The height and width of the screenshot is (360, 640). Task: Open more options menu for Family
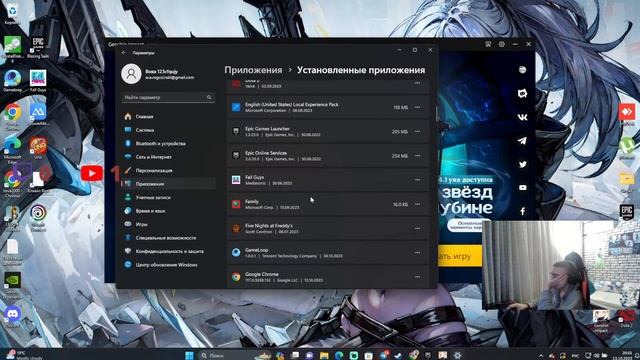(417, 204)
